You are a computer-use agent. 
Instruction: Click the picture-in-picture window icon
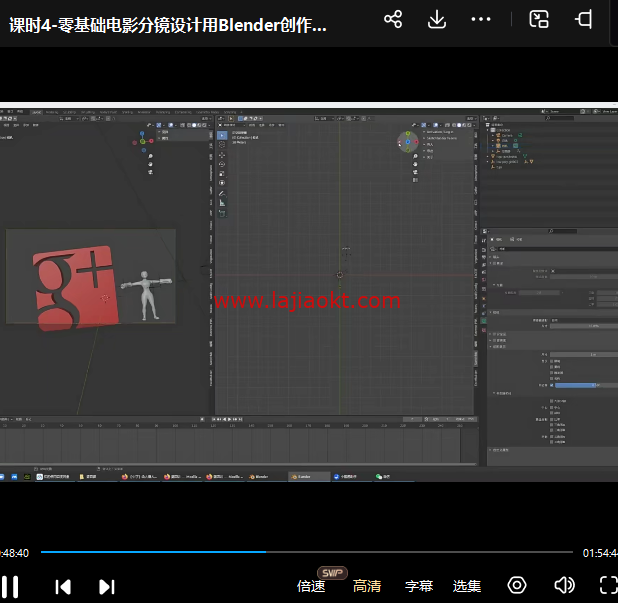point(539,19)
